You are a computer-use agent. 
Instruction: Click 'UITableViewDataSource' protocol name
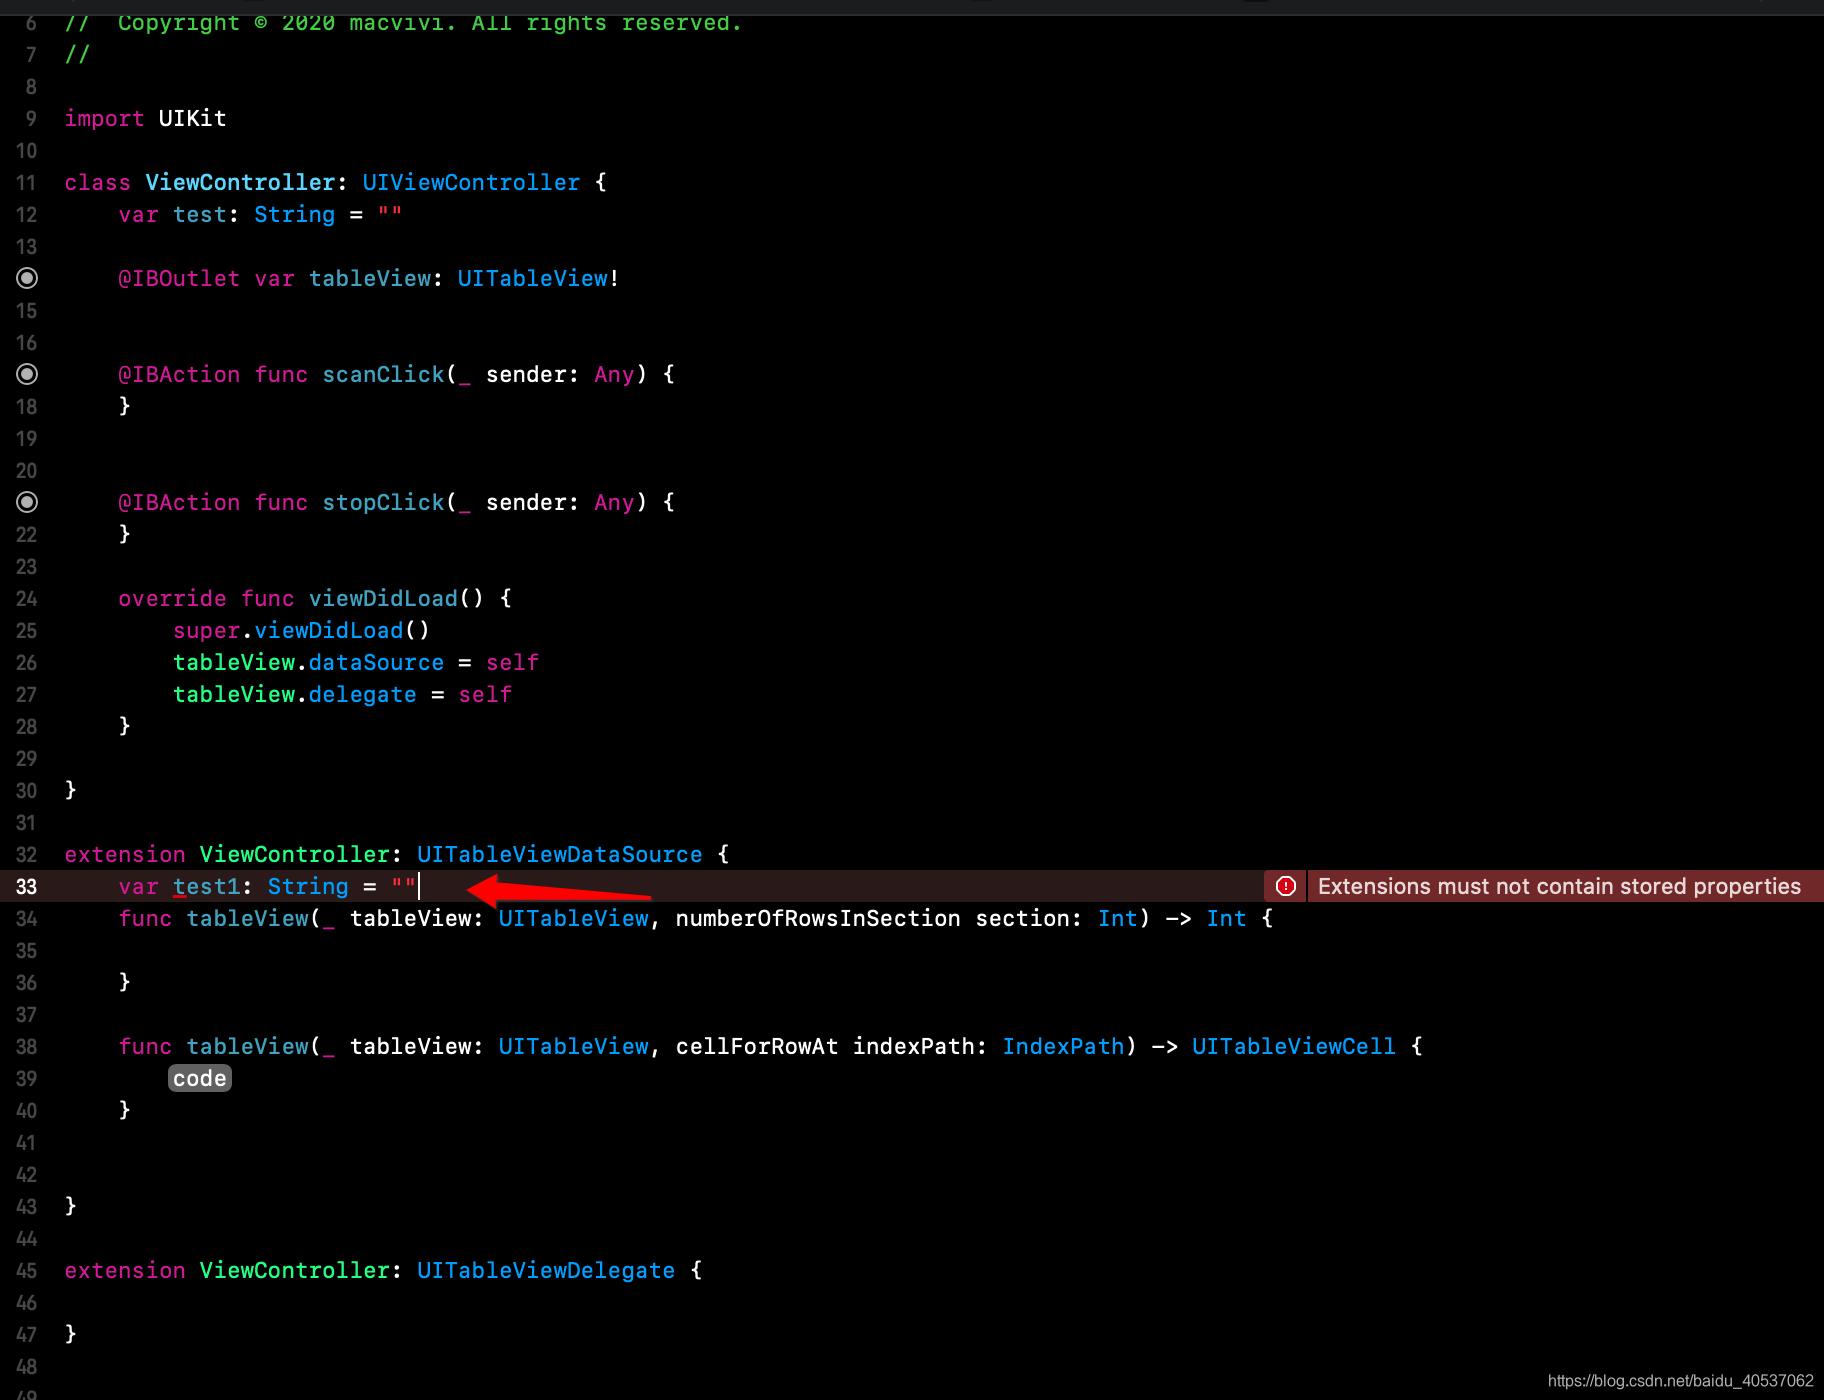coord(560,854)
